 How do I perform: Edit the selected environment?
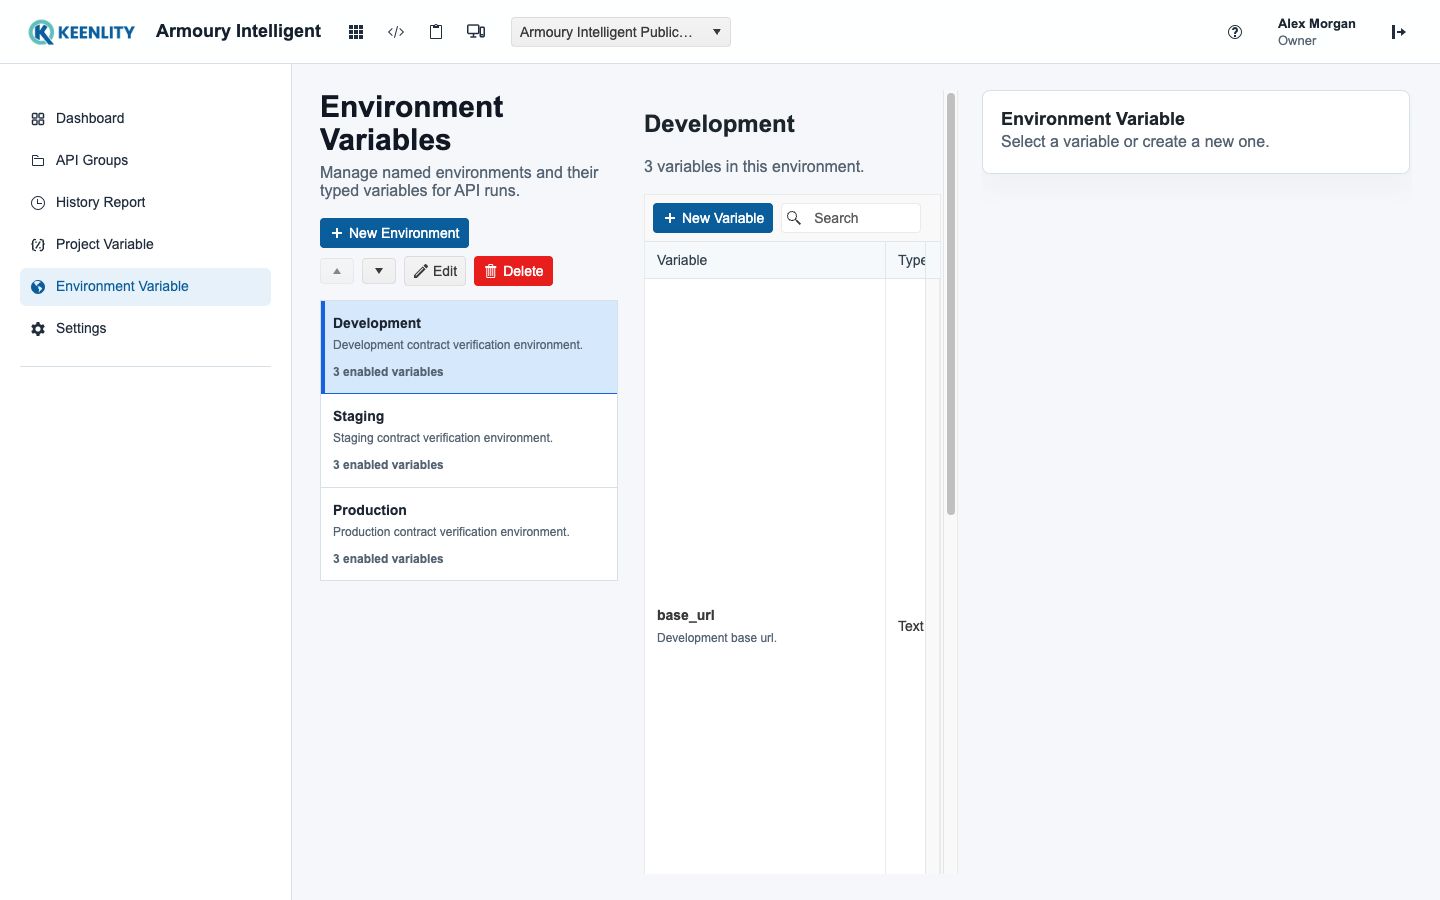435,271
